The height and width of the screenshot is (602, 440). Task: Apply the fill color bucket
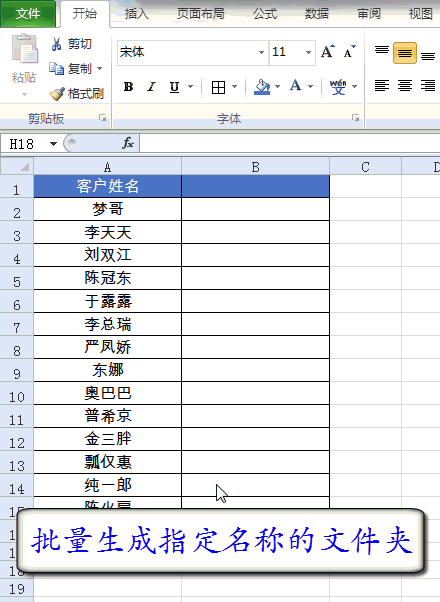262,87
